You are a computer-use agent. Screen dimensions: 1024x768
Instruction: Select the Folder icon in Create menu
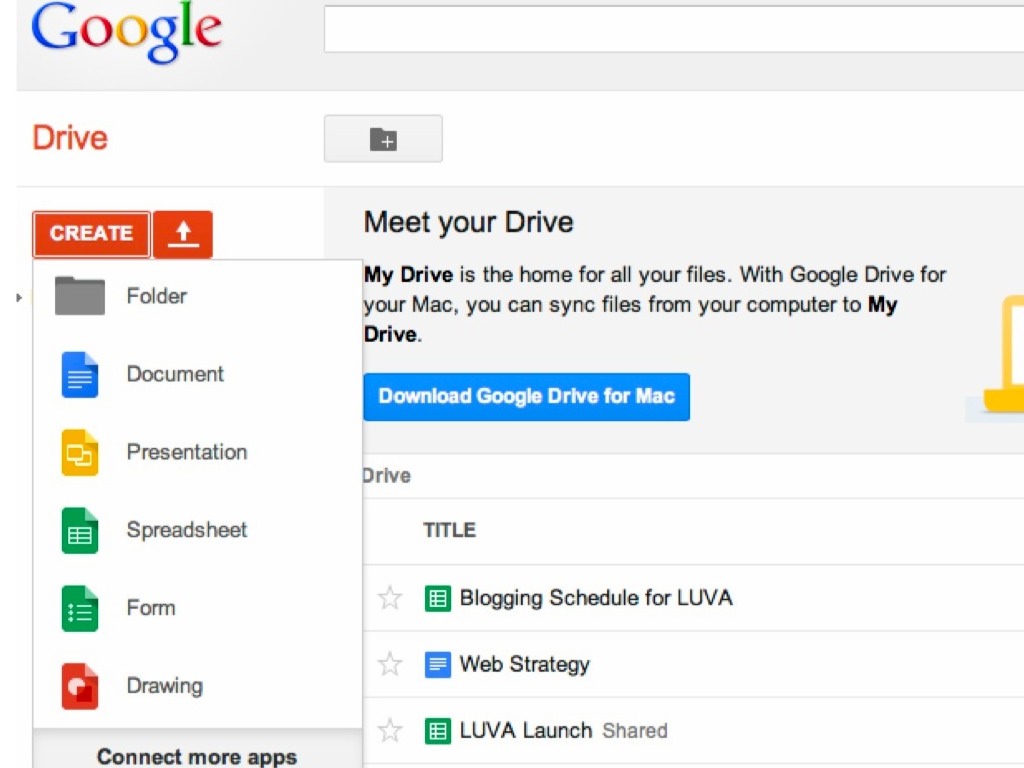(x=80, y=296)
